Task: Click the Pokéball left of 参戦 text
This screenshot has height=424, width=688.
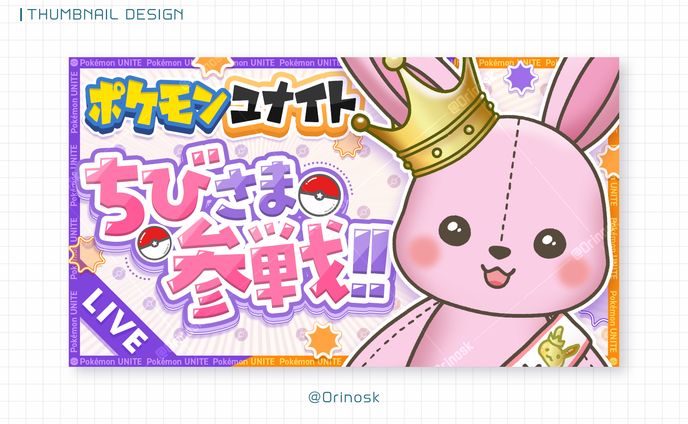Action: coord(154,243)
